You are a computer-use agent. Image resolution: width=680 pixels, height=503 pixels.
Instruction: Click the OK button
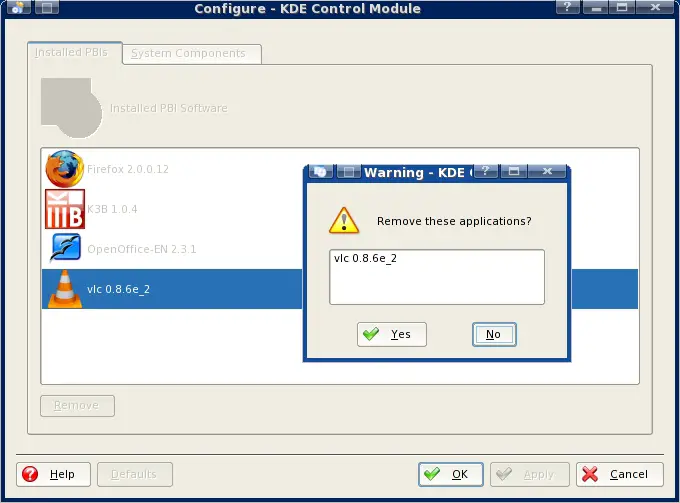point(451,474)
